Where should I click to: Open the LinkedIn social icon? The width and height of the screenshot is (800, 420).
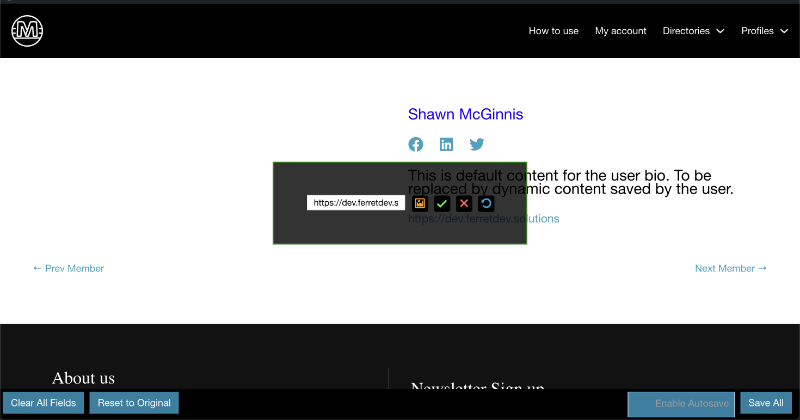(446, 145)
